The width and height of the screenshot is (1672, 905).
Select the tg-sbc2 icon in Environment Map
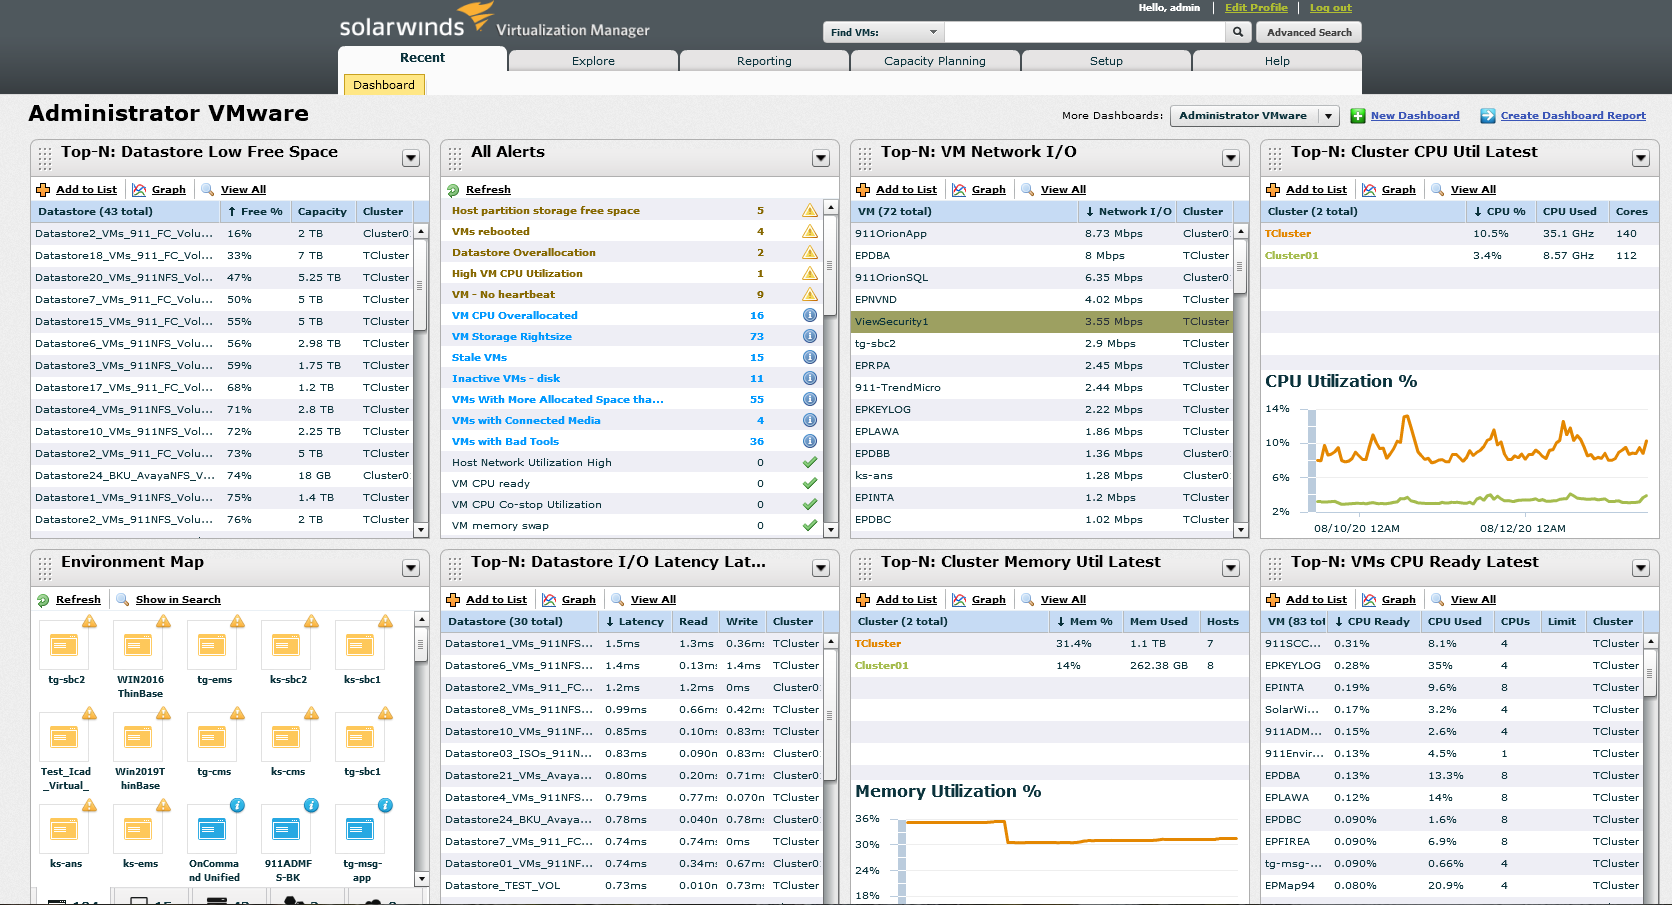point(64,645)
